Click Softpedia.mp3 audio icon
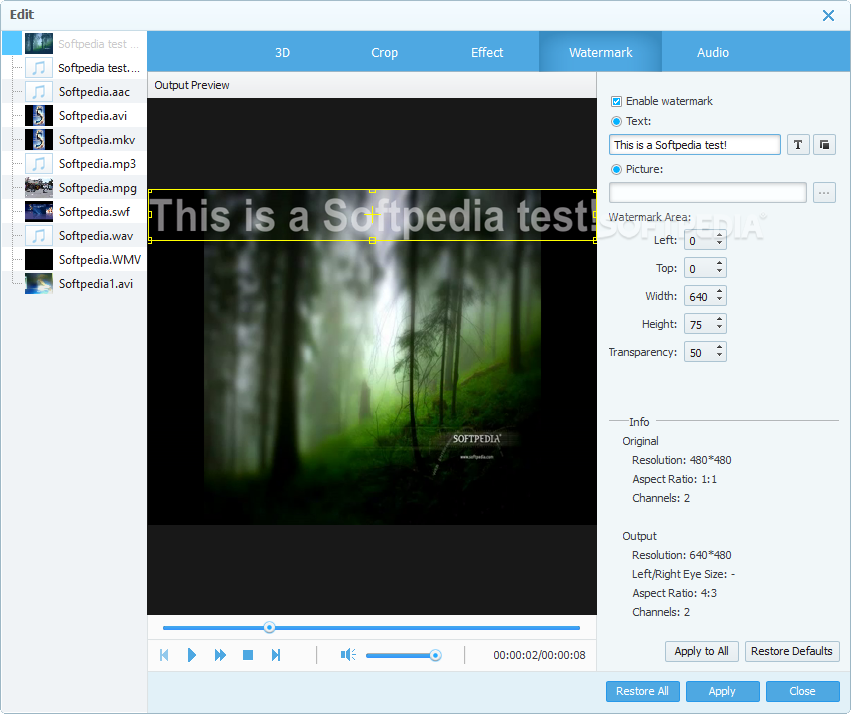Viewport: 851px width, 714px height. pyautogui.click(x=39, y=163)
